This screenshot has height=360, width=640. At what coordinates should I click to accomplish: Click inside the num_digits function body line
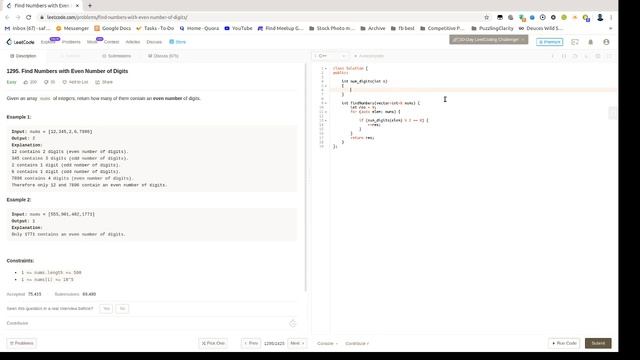(x=473, y=90)
